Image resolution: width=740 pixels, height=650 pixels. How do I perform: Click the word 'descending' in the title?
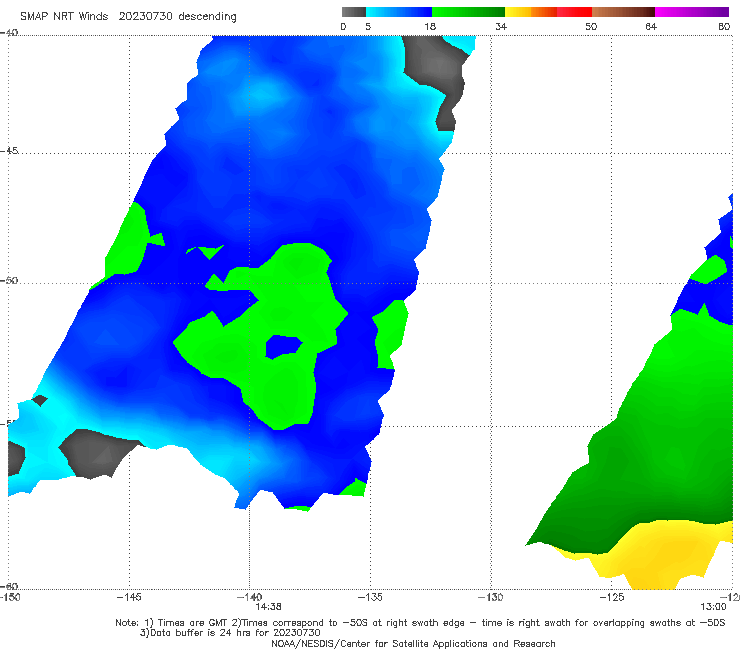pyautogui.click(x=208, y=17)
